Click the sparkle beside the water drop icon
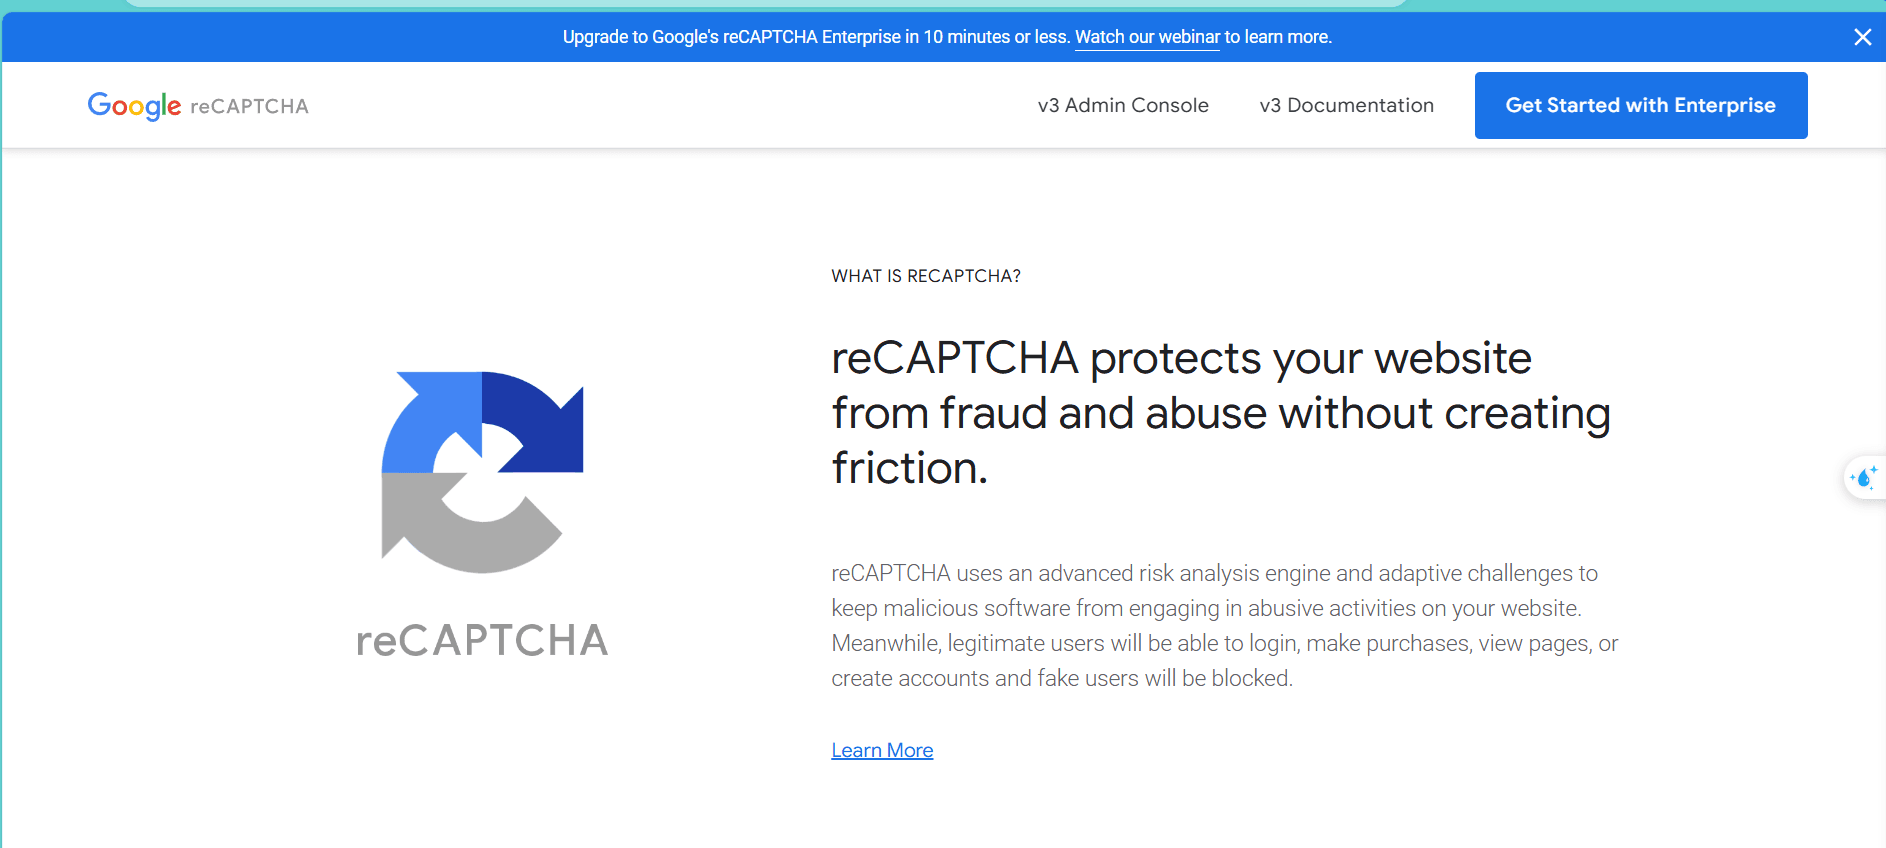 [1873, 468]
